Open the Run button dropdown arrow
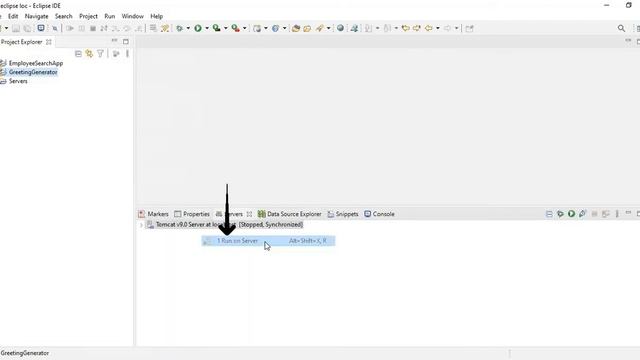Screen dimensions: 640x360 (x=207, y=28)
